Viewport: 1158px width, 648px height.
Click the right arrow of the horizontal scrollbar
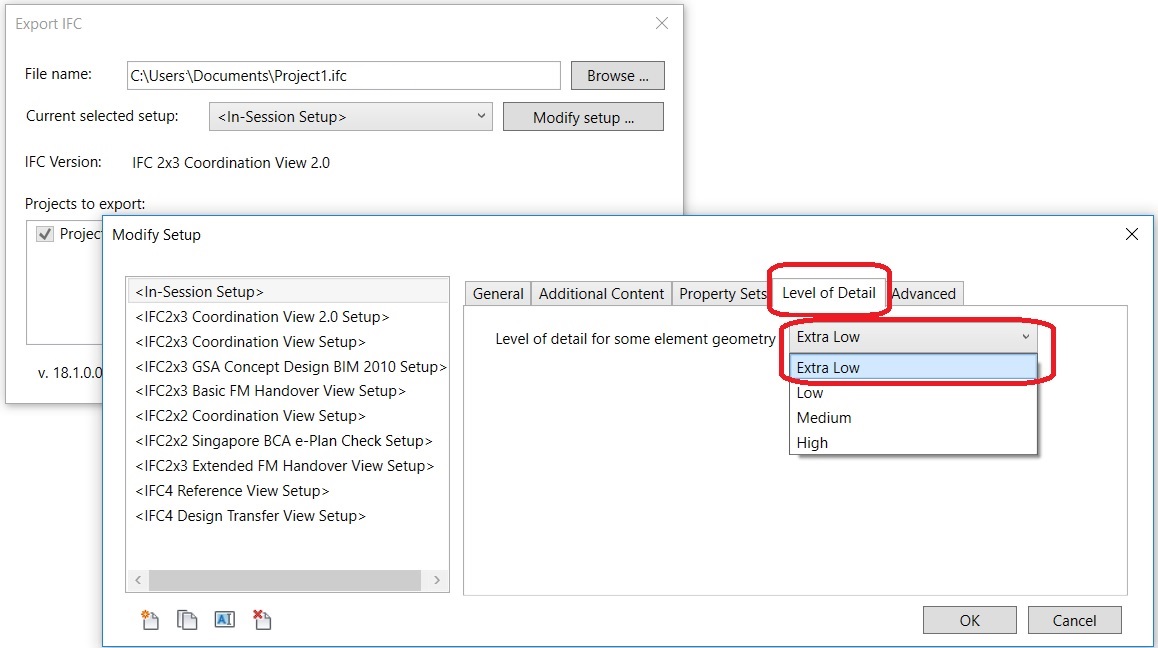pyautogui.click(x=438, y=580)
